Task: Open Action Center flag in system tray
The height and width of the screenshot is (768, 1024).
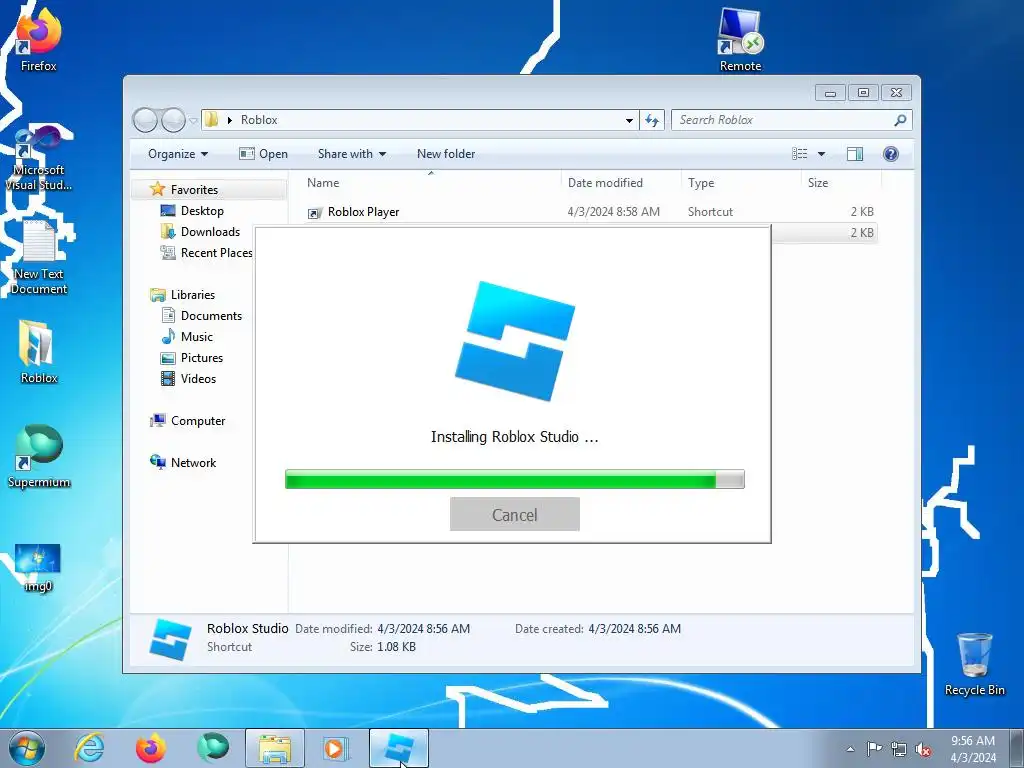Action: (x=874, y=748)
